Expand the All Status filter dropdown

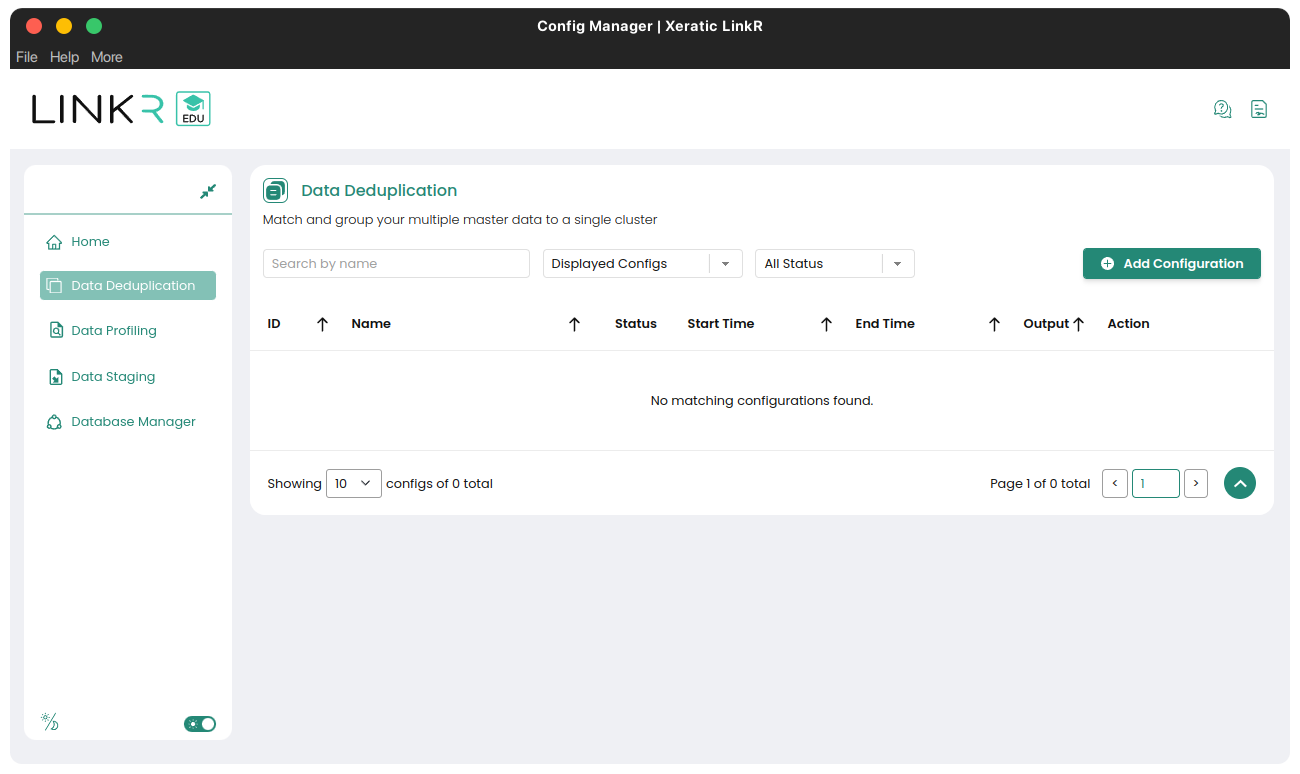click(834, 264)
